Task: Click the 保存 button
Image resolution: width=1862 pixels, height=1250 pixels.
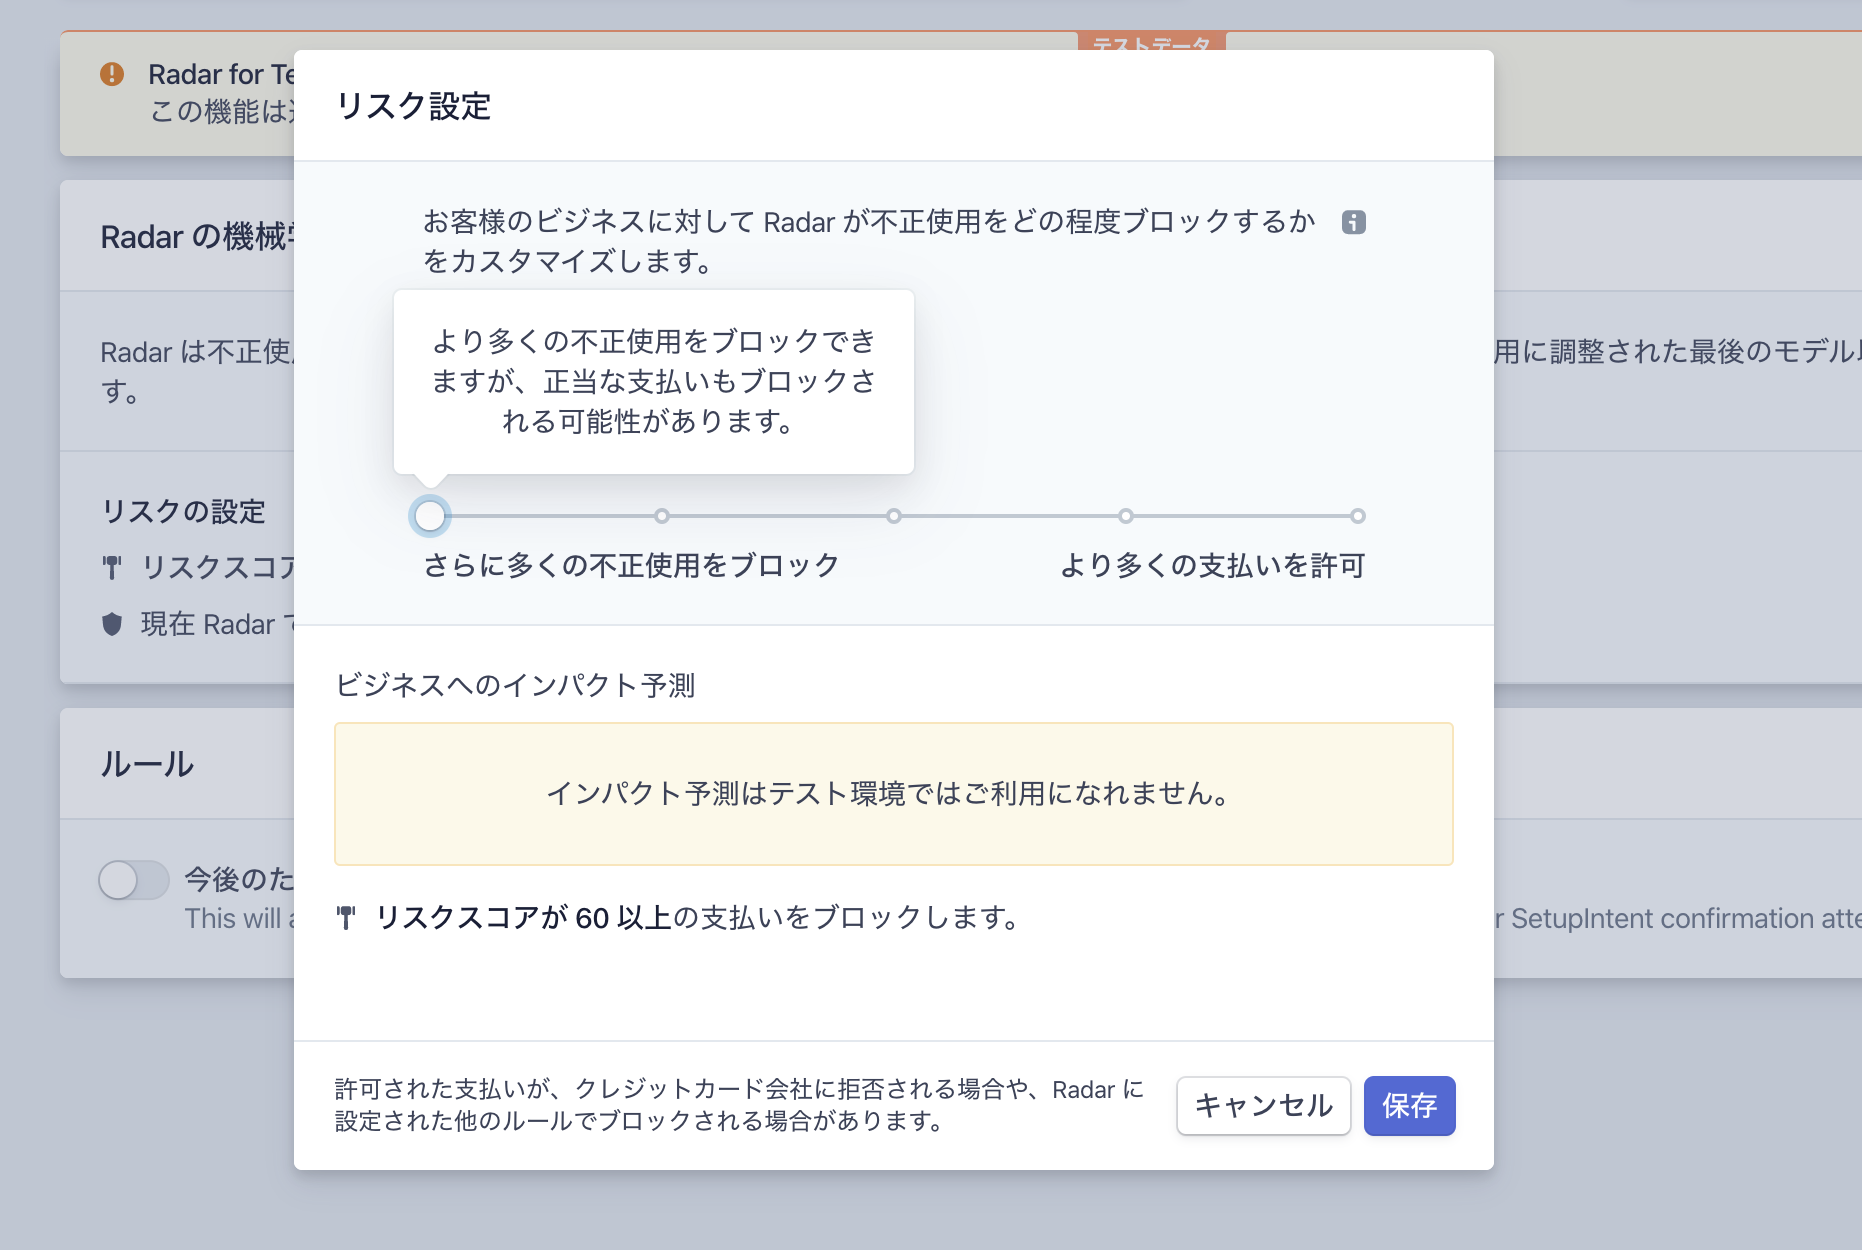Action: [1410, 1106]
